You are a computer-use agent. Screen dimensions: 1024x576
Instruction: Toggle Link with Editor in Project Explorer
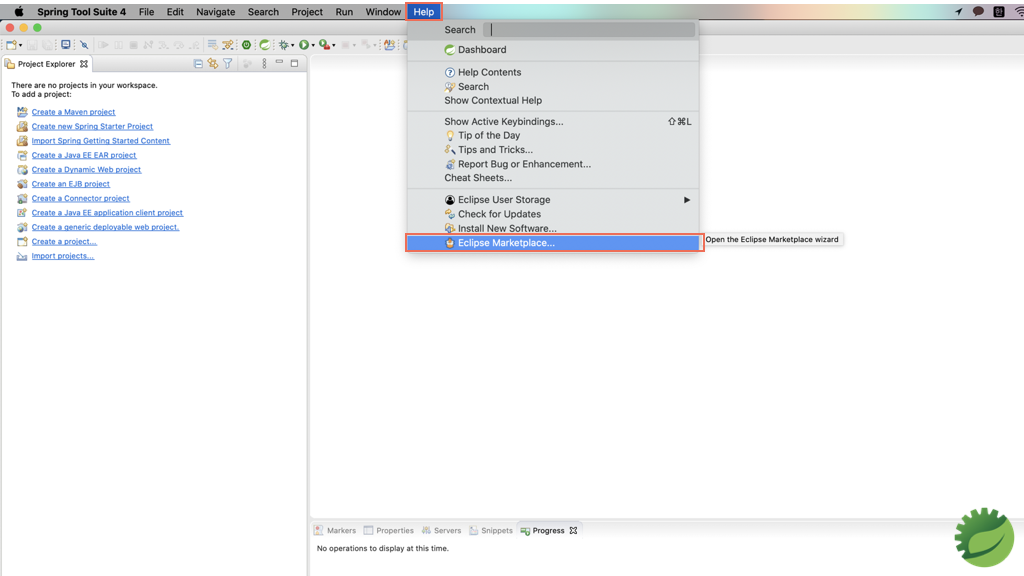coord(213,63)
